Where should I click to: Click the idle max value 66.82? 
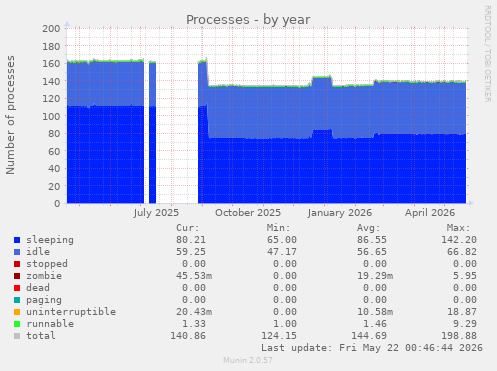(462, 252)
